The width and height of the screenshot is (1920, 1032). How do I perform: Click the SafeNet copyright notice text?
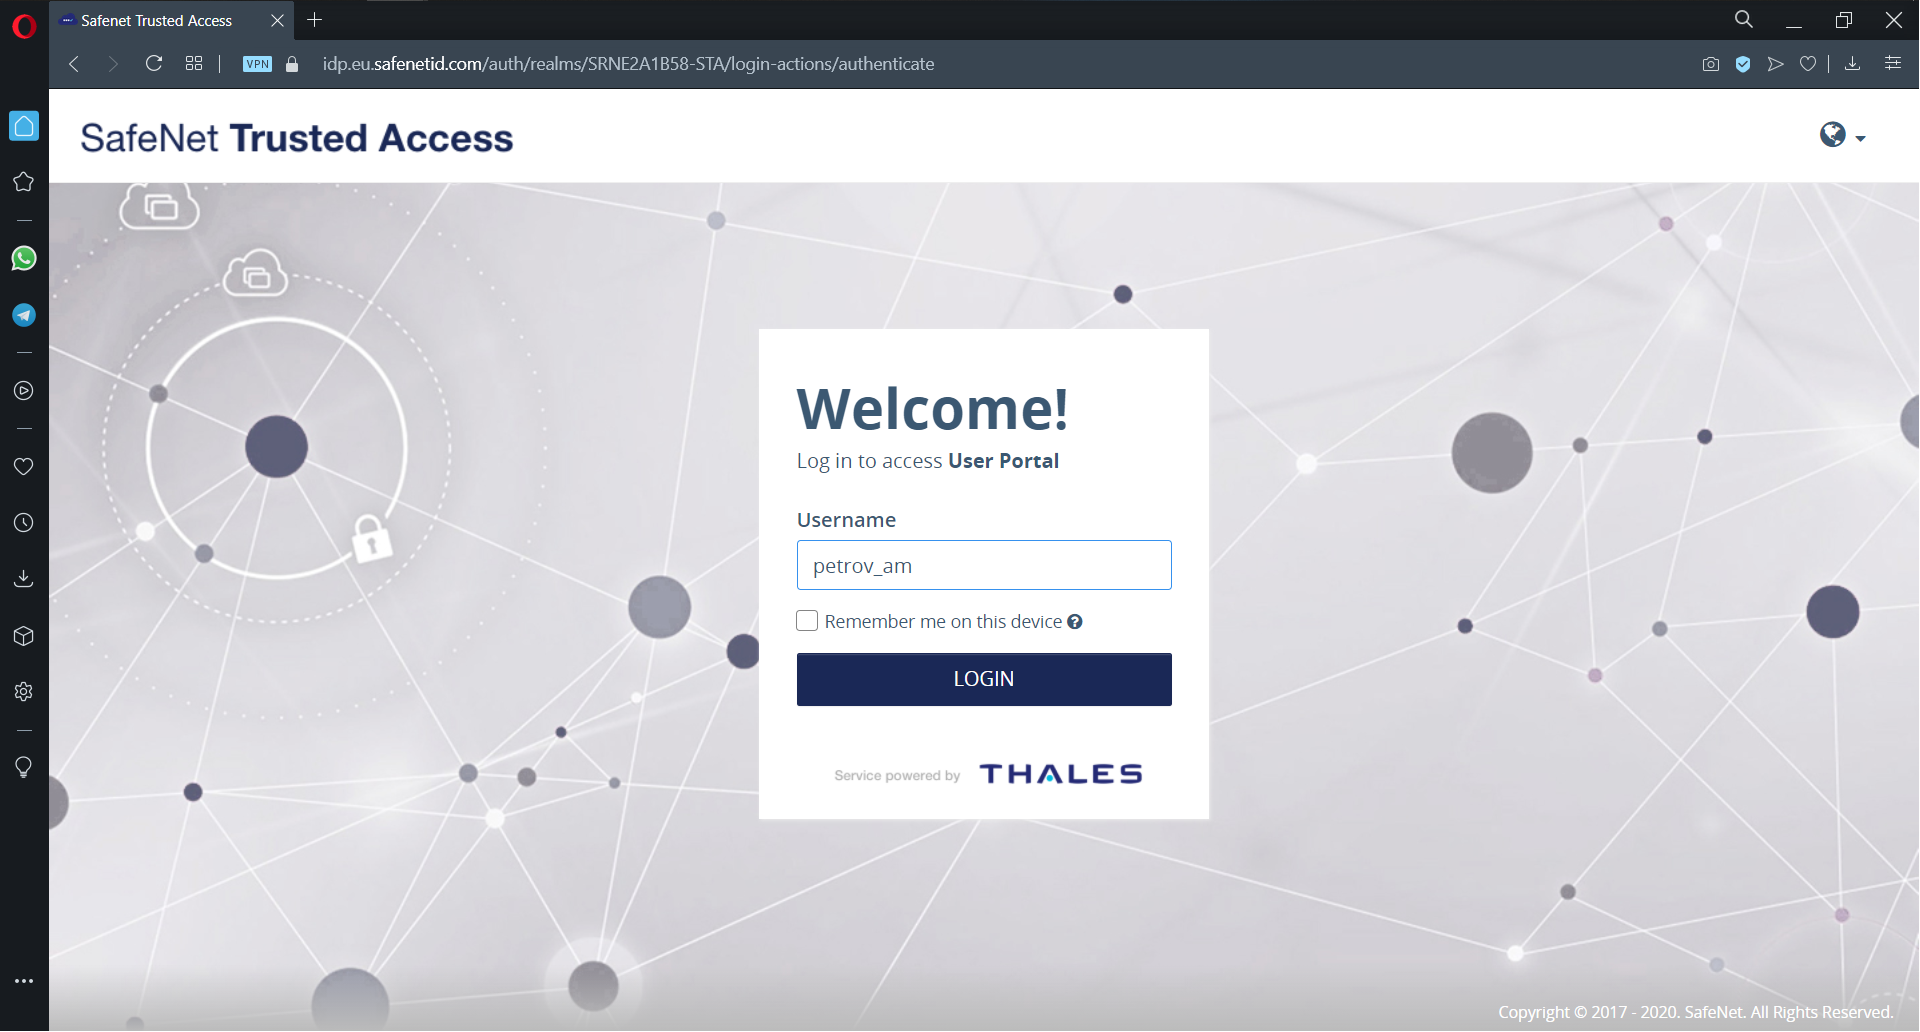click(1695, 1012)
